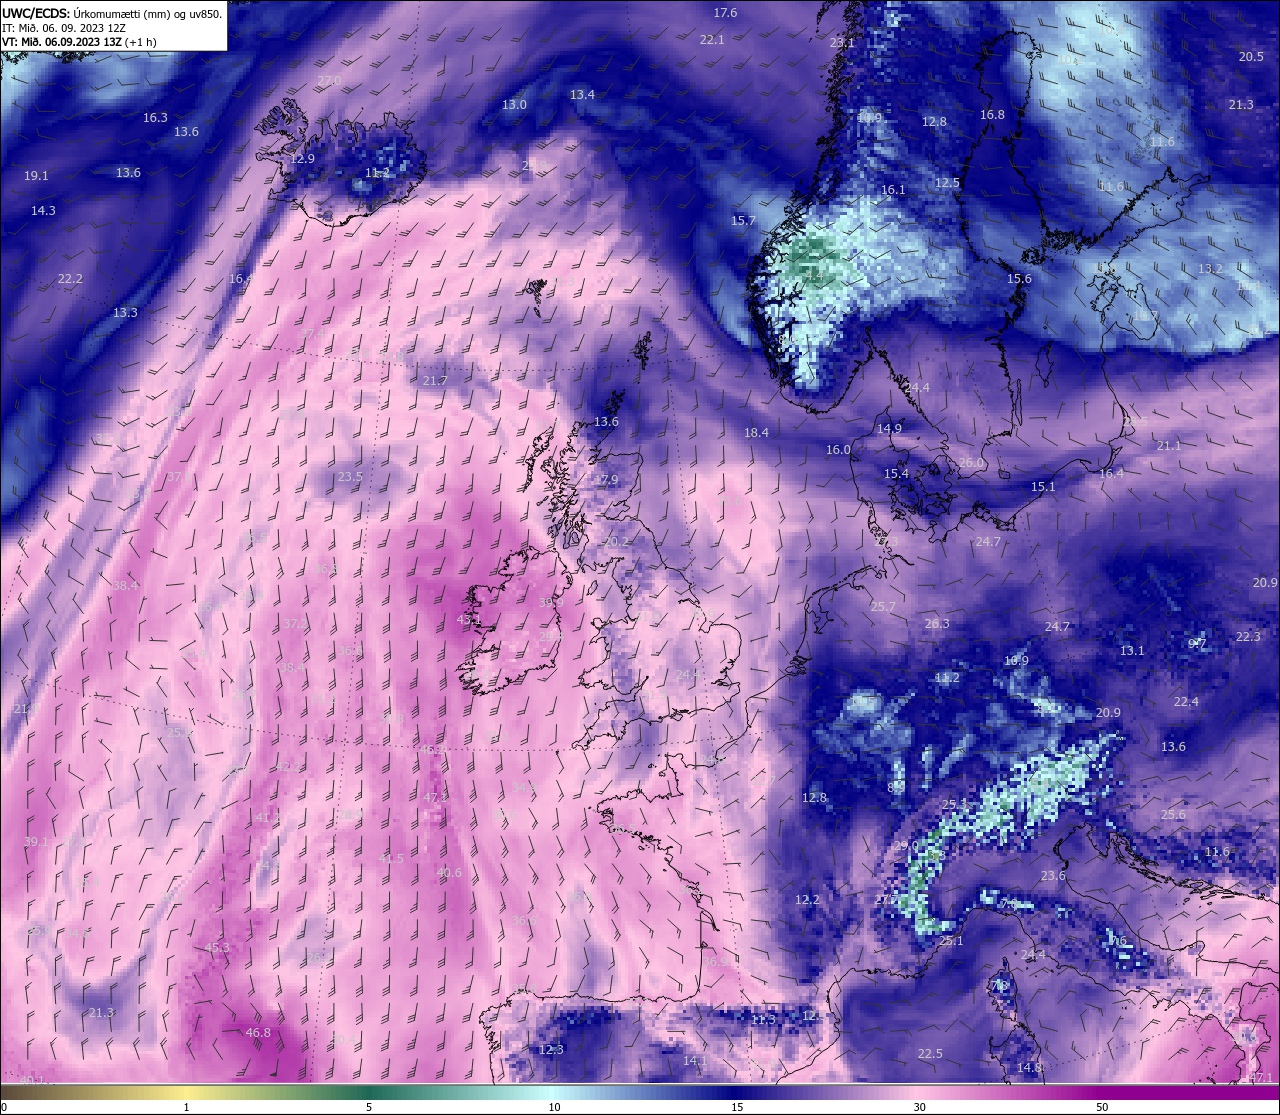Click the 5 label on color scale

click(369, 1107)
